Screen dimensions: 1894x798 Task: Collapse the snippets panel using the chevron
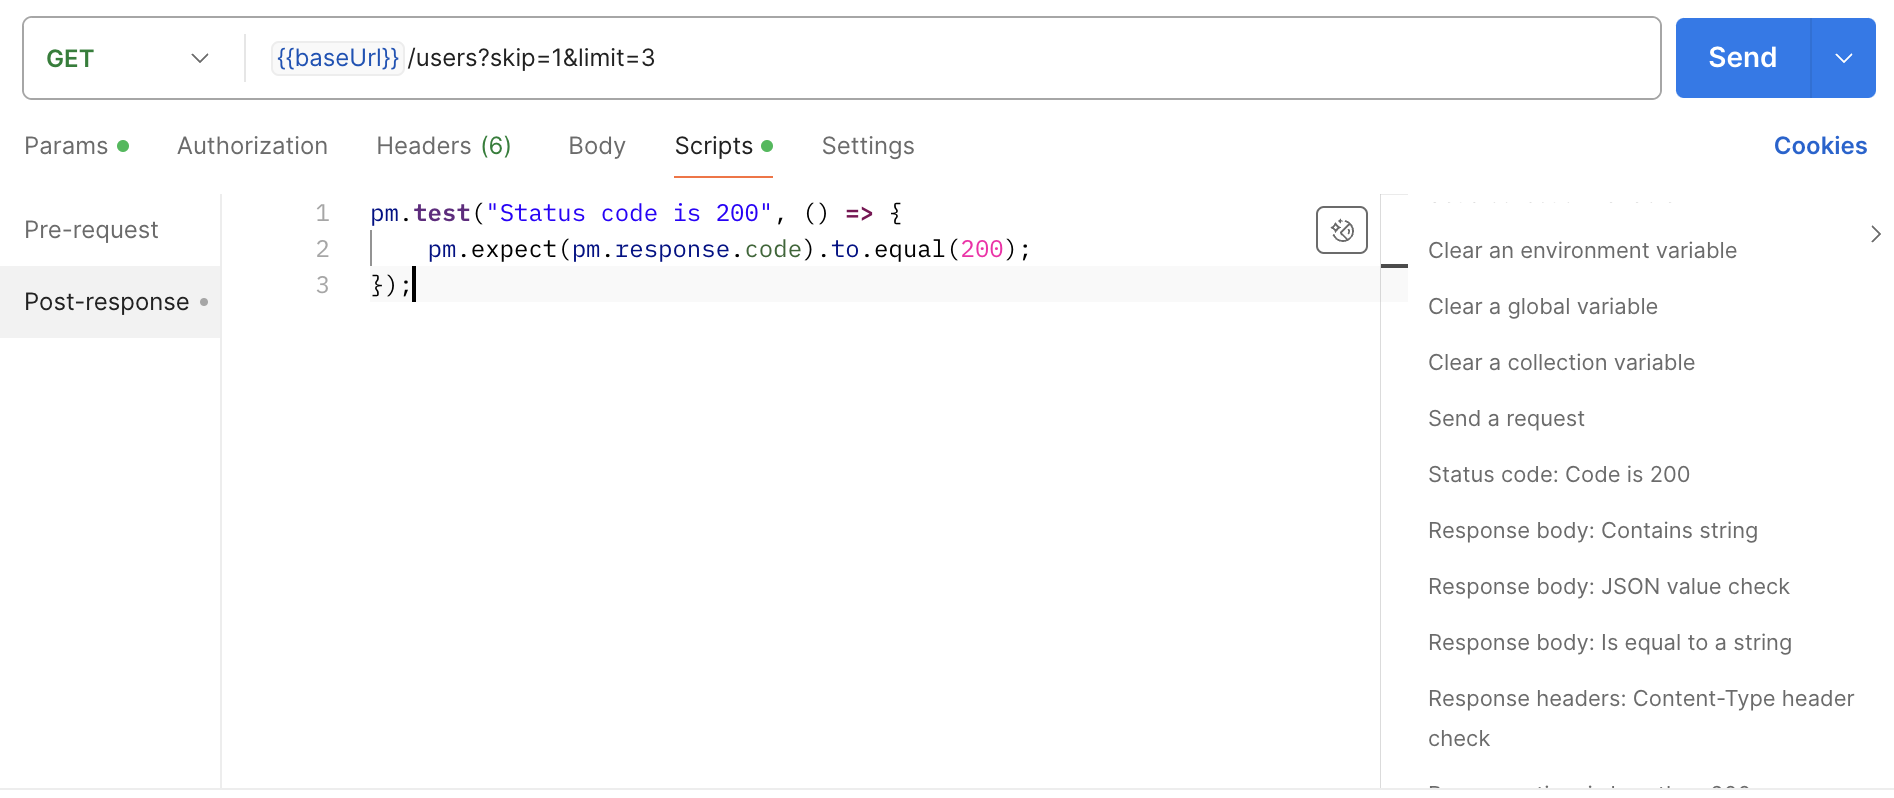click(x=1875, y=234)
